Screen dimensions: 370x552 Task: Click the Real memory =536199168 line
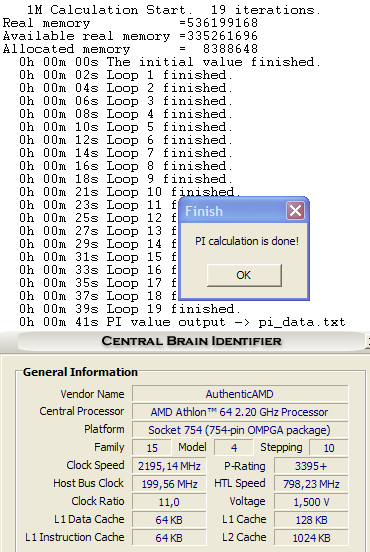pos(130,23)
